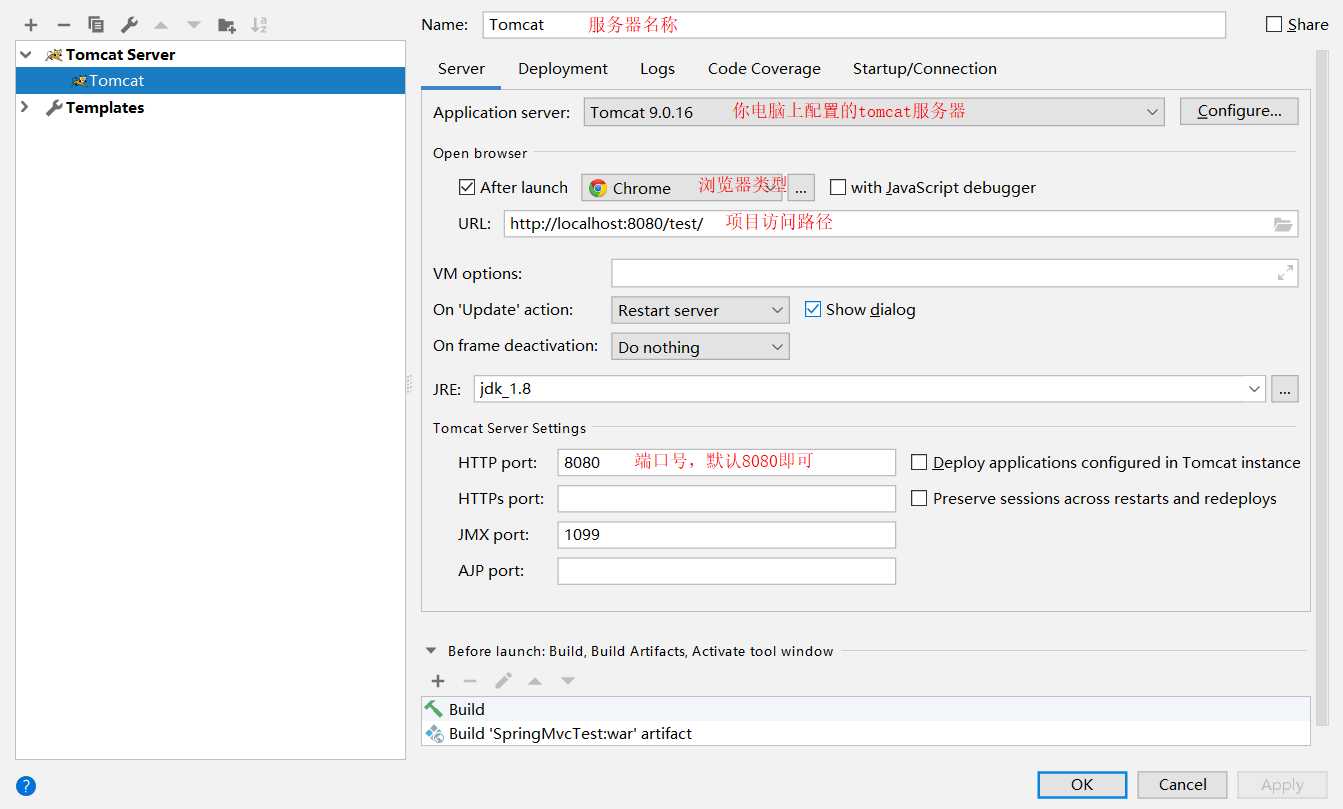Move configuration down arrow in left toolbar
This screenshot has height=809, width=1343.
coord(194,25)
